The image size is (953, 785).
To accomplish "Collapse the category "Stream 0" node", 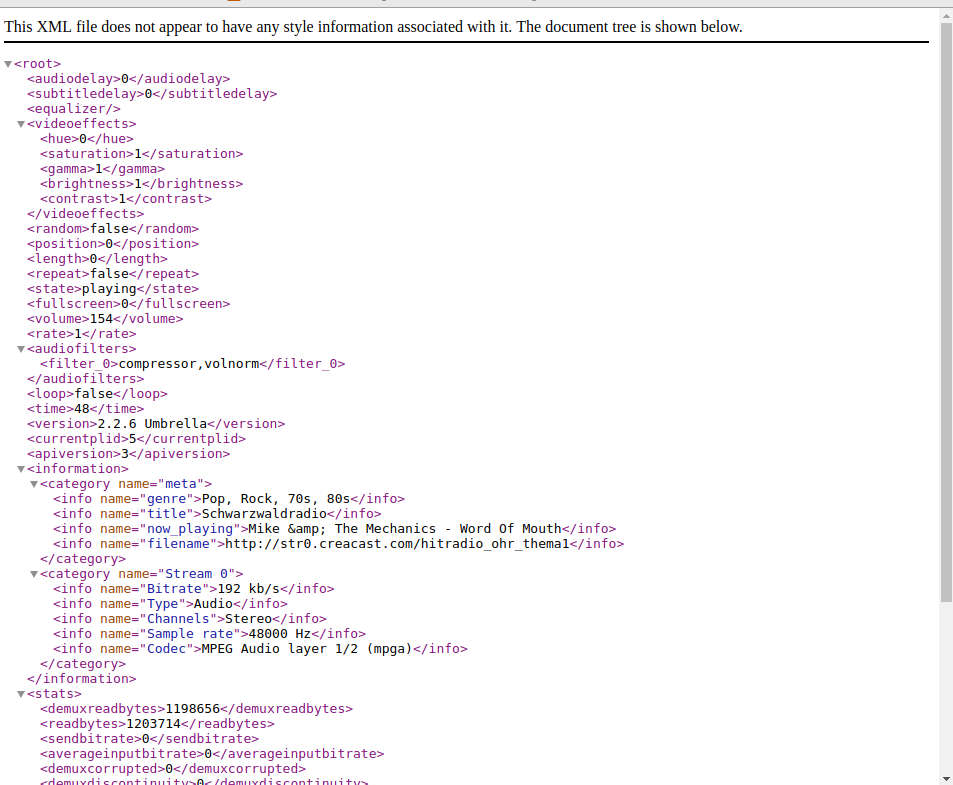I will pyautogui.click(x=34, y=574).
